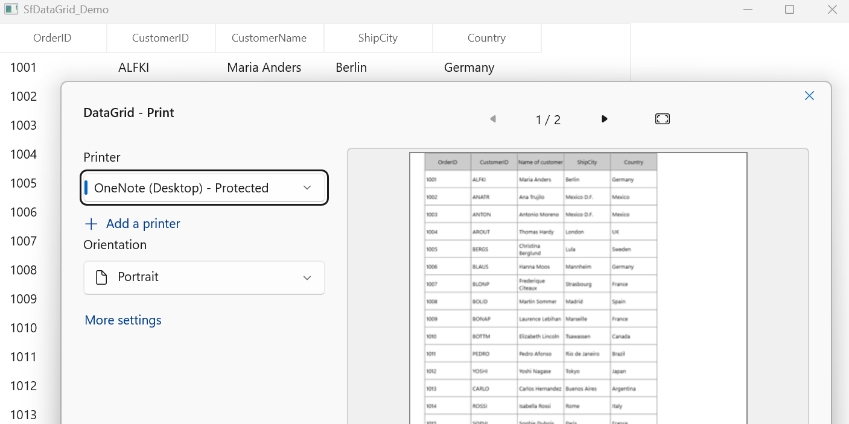Click the 1 / 2 page indicator
Image resolution: width=849 pixels, height=424 pixels.
click(x=548, y=120)
